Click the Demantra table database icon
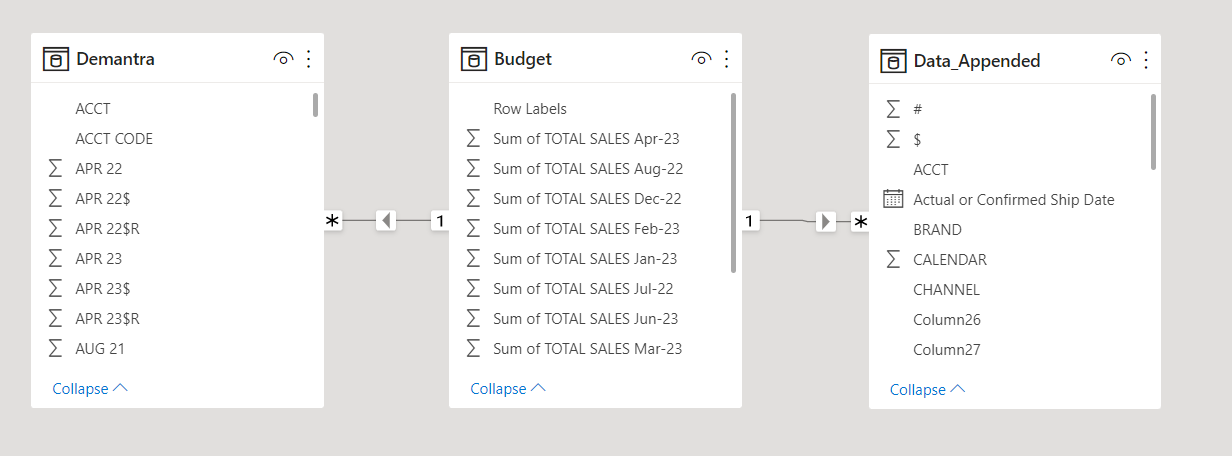 pyautogui.click(x=56, y=59)
